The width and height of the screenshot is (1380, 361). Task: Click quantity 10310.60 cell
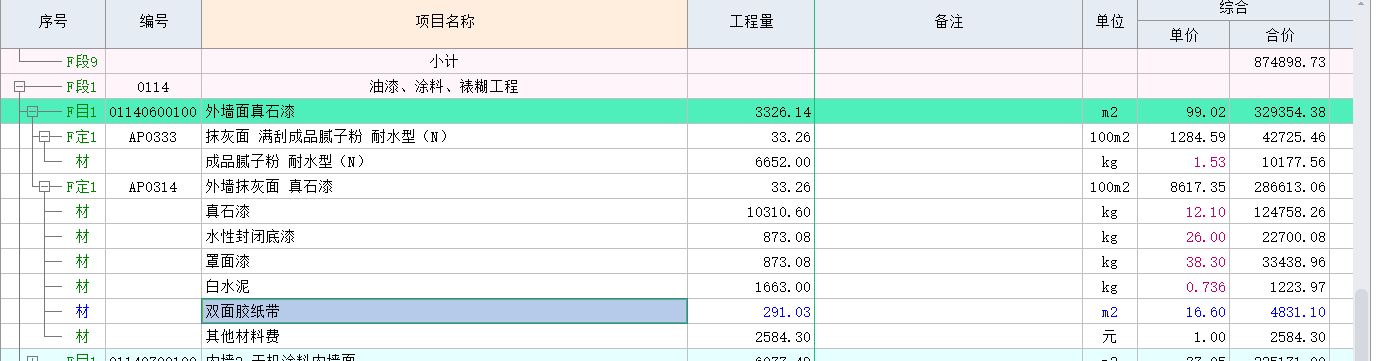pyautogui.click(x=751, y=211)
